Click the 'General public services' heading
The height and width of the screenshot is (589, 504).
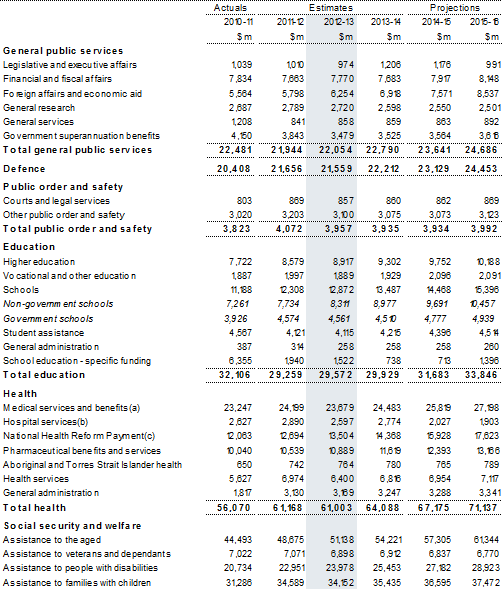(63, 51)
